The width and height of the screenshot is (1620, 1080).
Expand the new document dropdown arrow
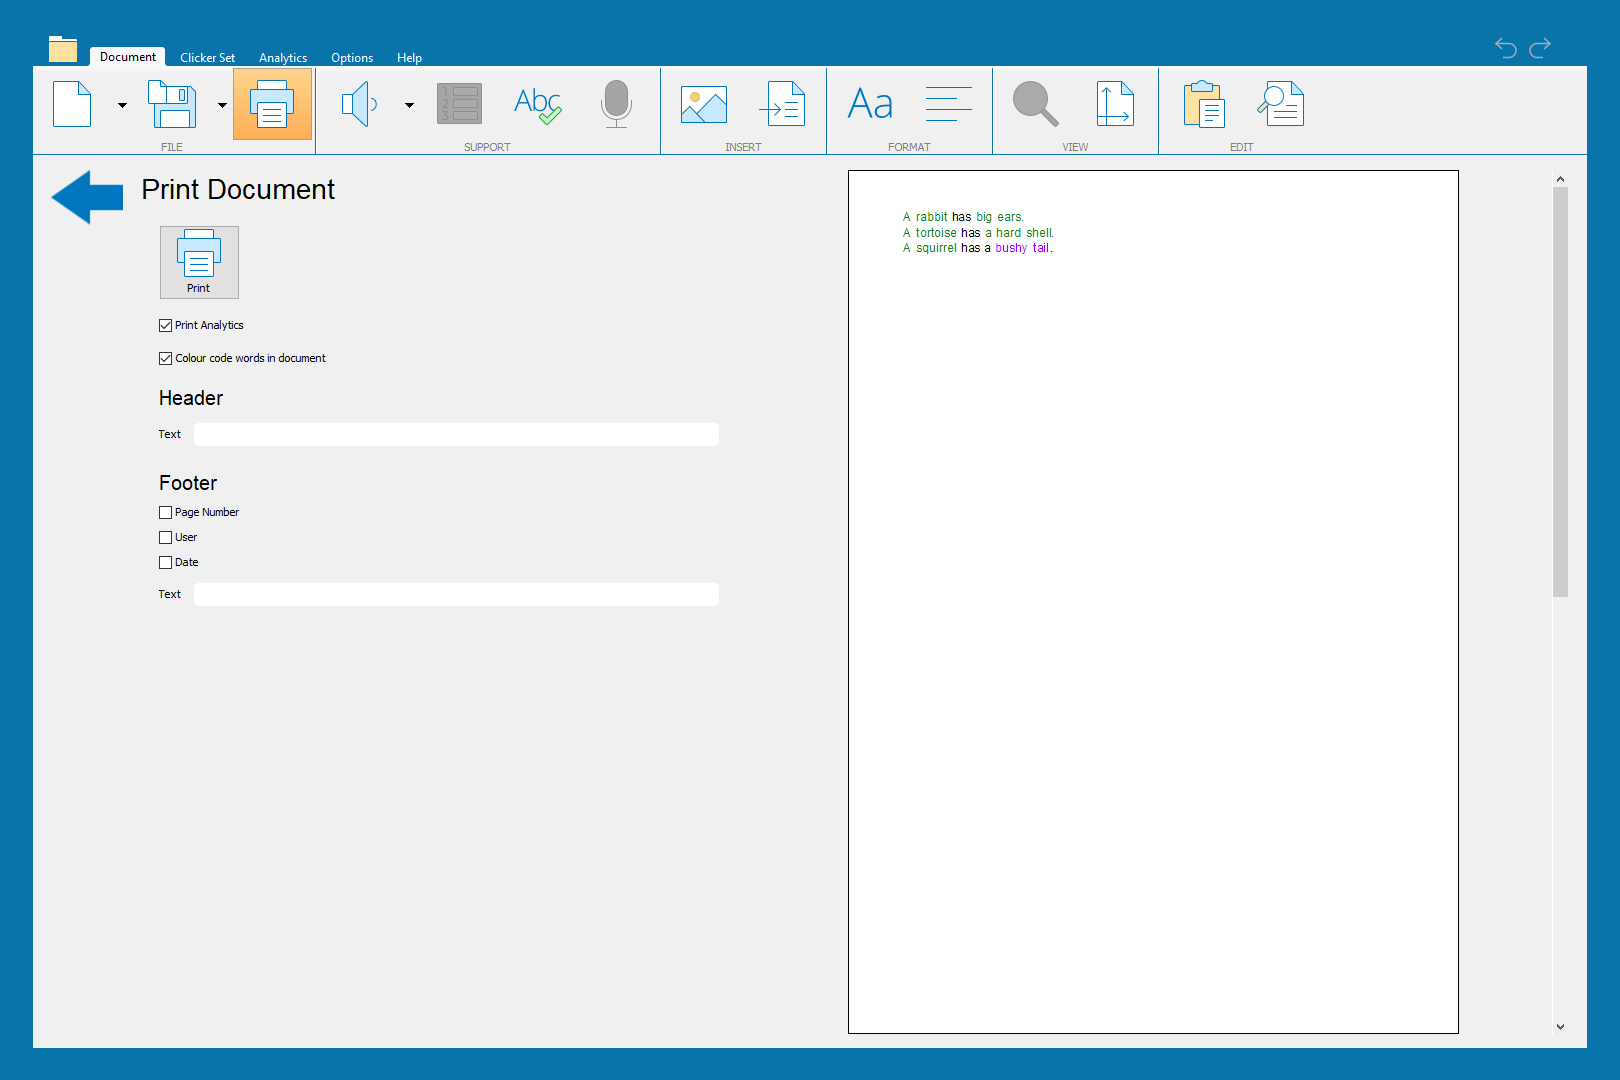[122, 105]
